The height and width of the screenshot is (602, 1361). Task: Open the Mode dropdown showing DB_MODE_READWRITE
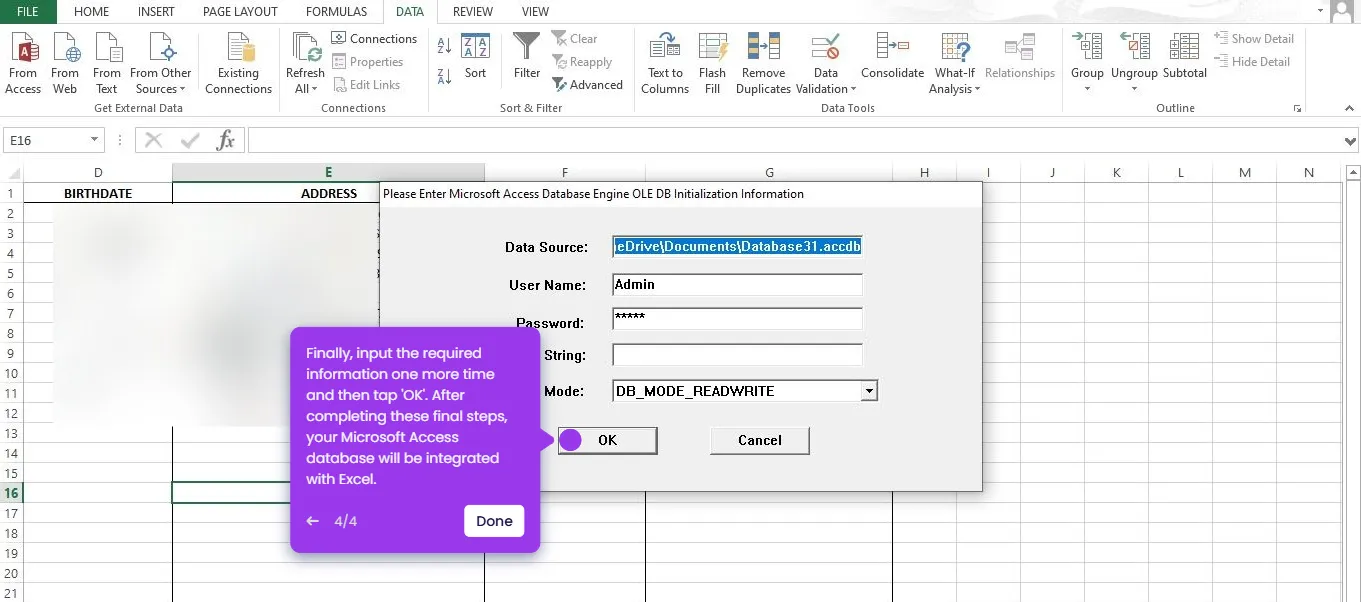point(868,390)
